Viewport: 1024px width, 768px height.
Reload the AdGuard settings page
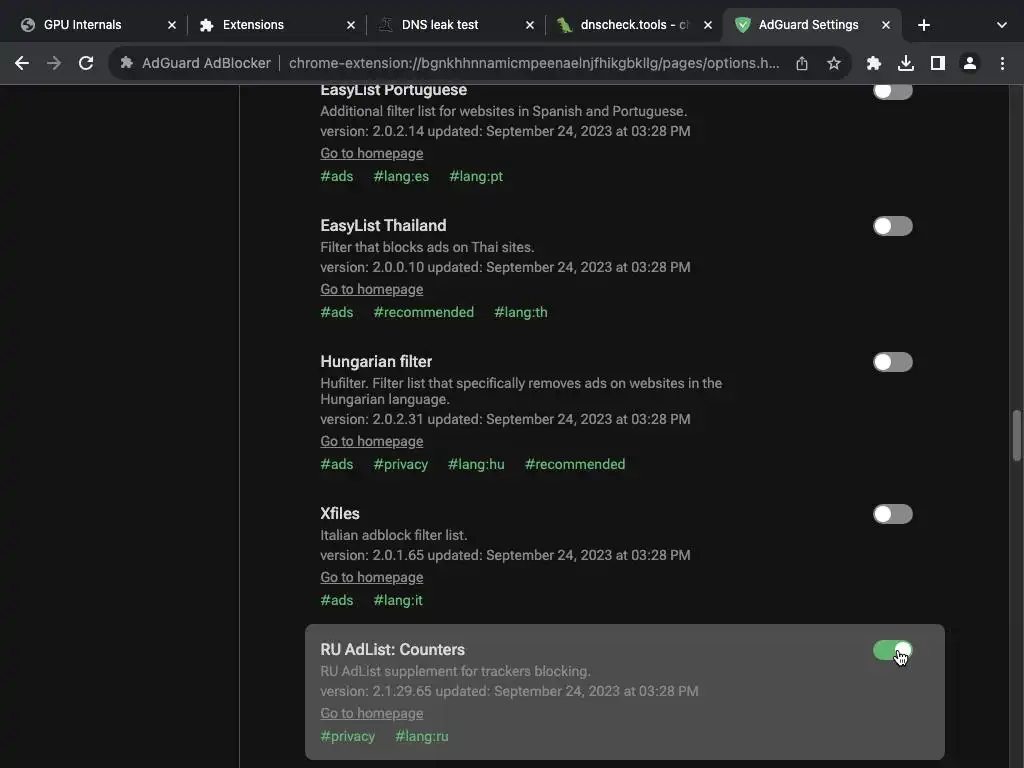point(86,63)
